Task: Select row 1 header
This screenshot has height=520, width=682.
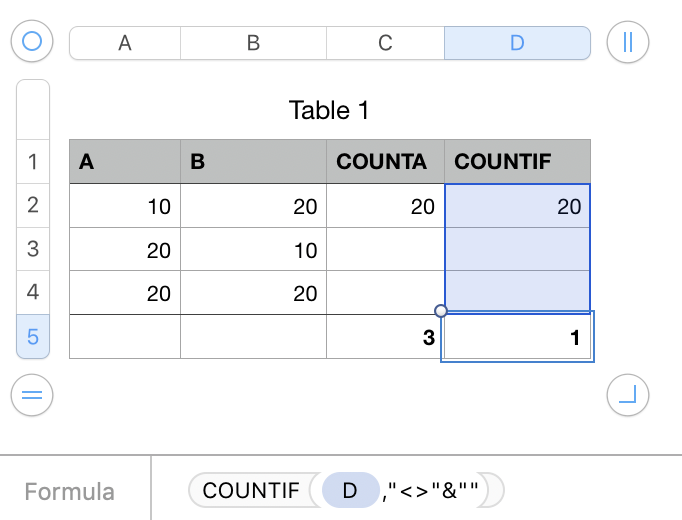Action: 33,162
